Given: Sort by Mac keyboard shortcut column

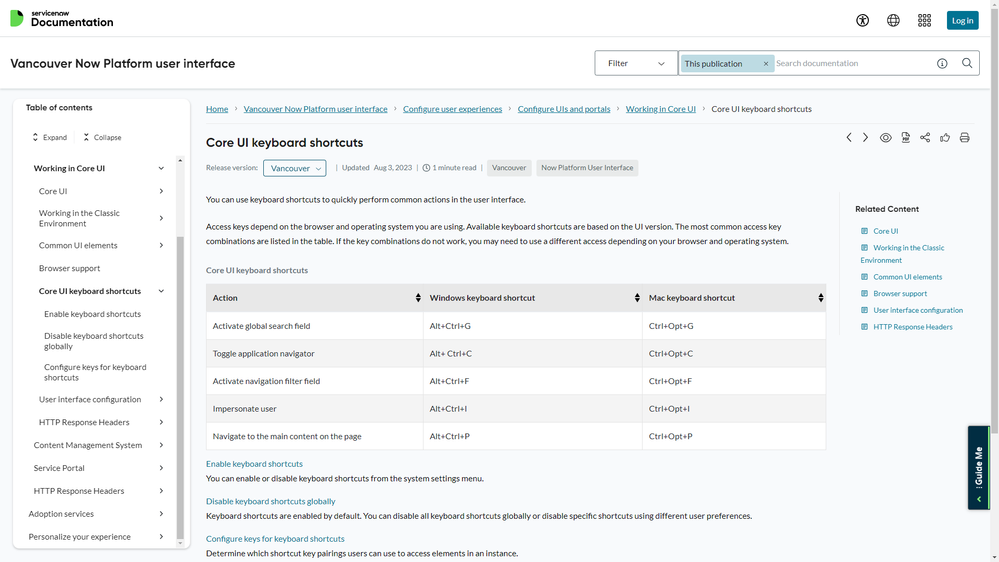Looking at the screenshot, I should click(821, 298).
